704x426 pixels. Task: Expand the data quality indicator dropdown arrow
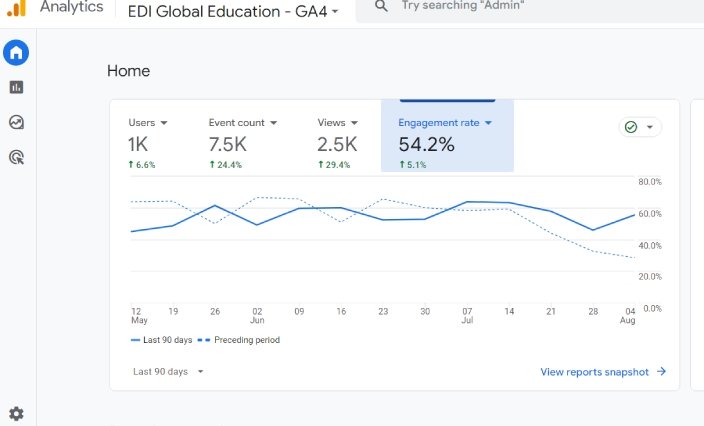tap(650, 127)
